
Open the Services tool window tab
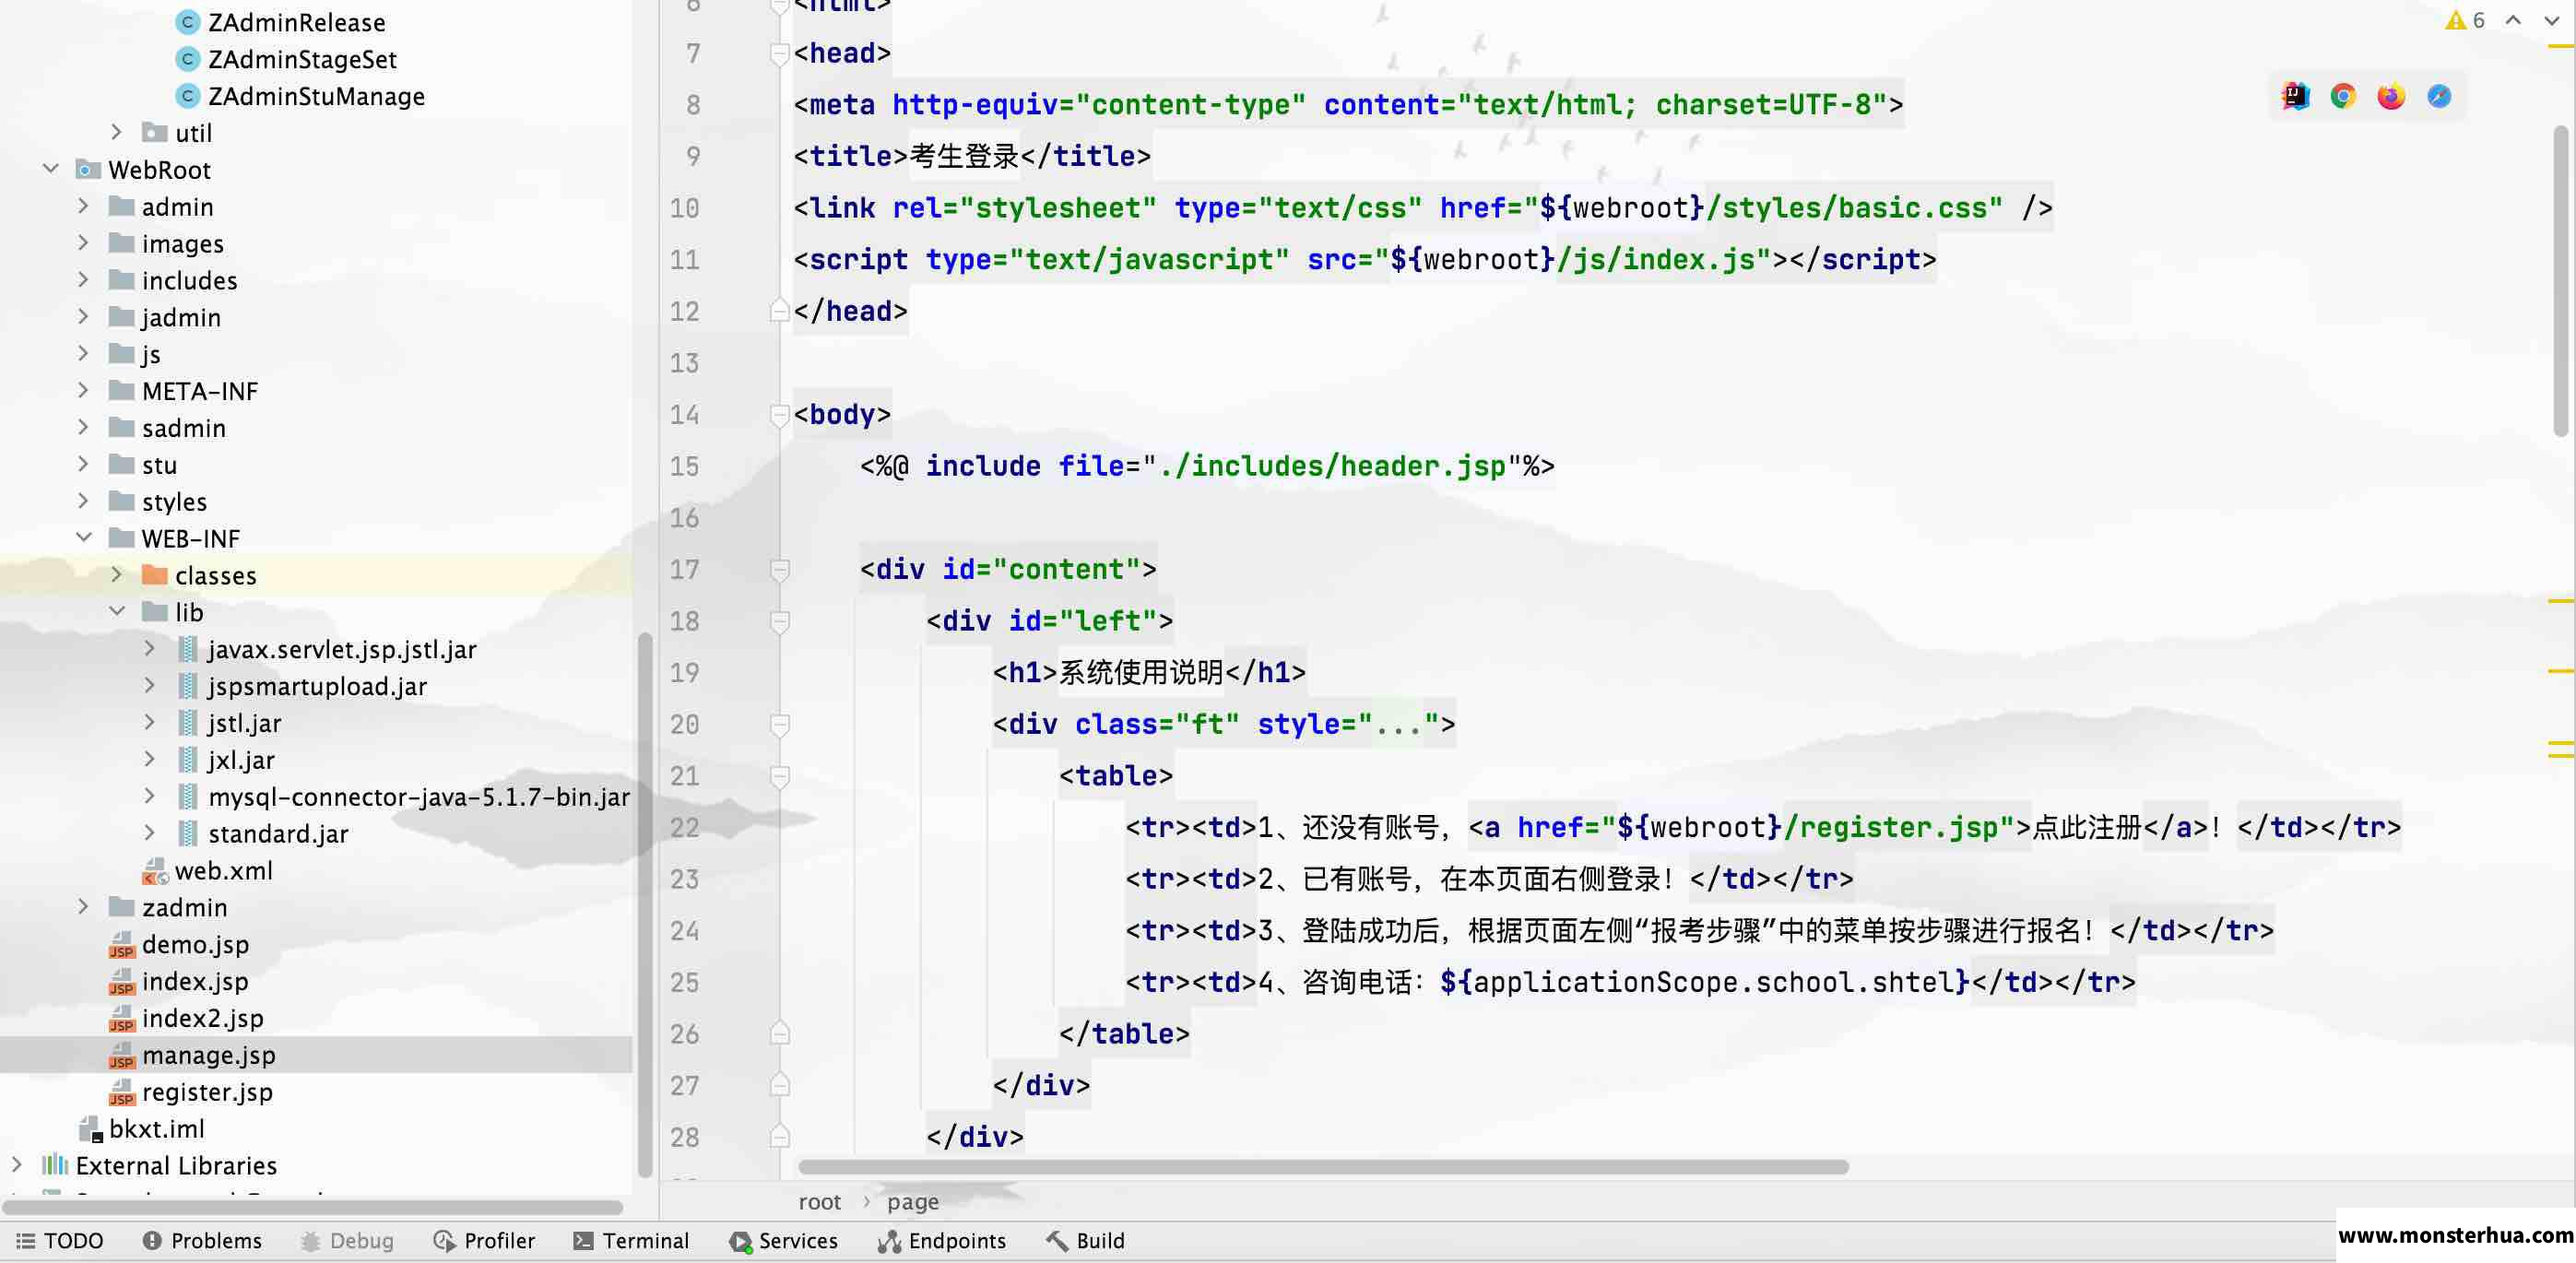click(784, 1240)
